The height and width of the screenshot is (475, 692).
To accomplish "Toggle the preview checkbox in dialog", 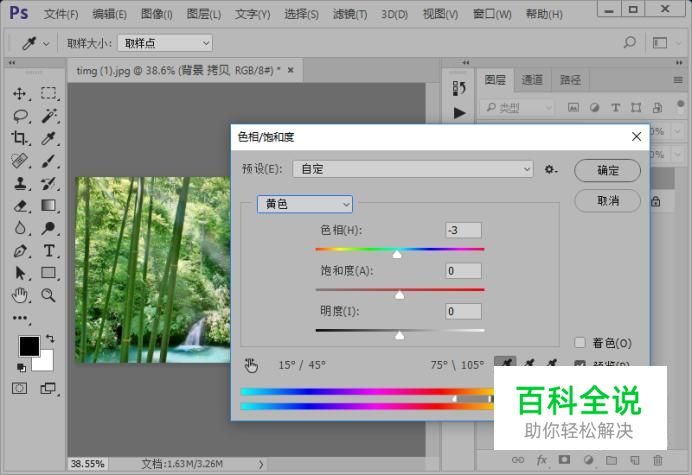I will (580, 364).
